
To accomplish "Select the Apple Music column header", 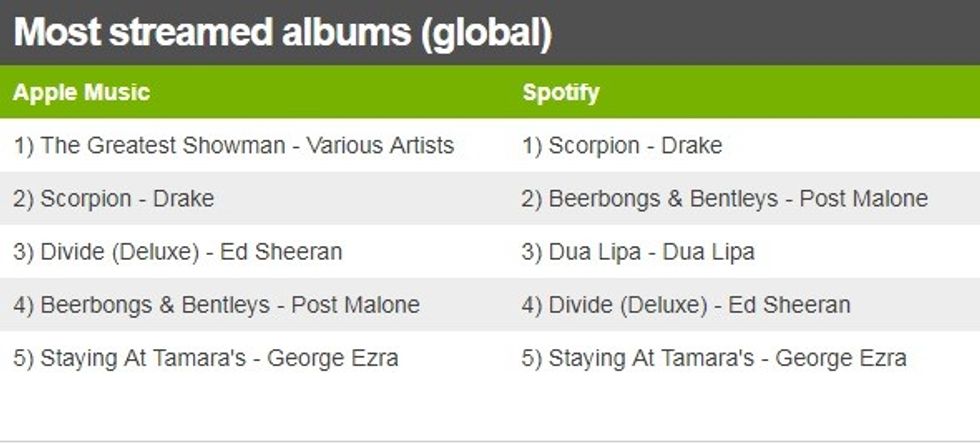I will click(81, 93).
